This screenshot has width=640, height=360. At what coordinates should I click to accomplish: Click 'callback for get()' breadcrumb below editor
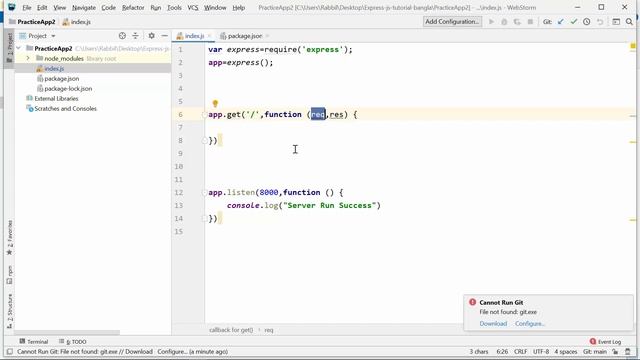[231, 330]
